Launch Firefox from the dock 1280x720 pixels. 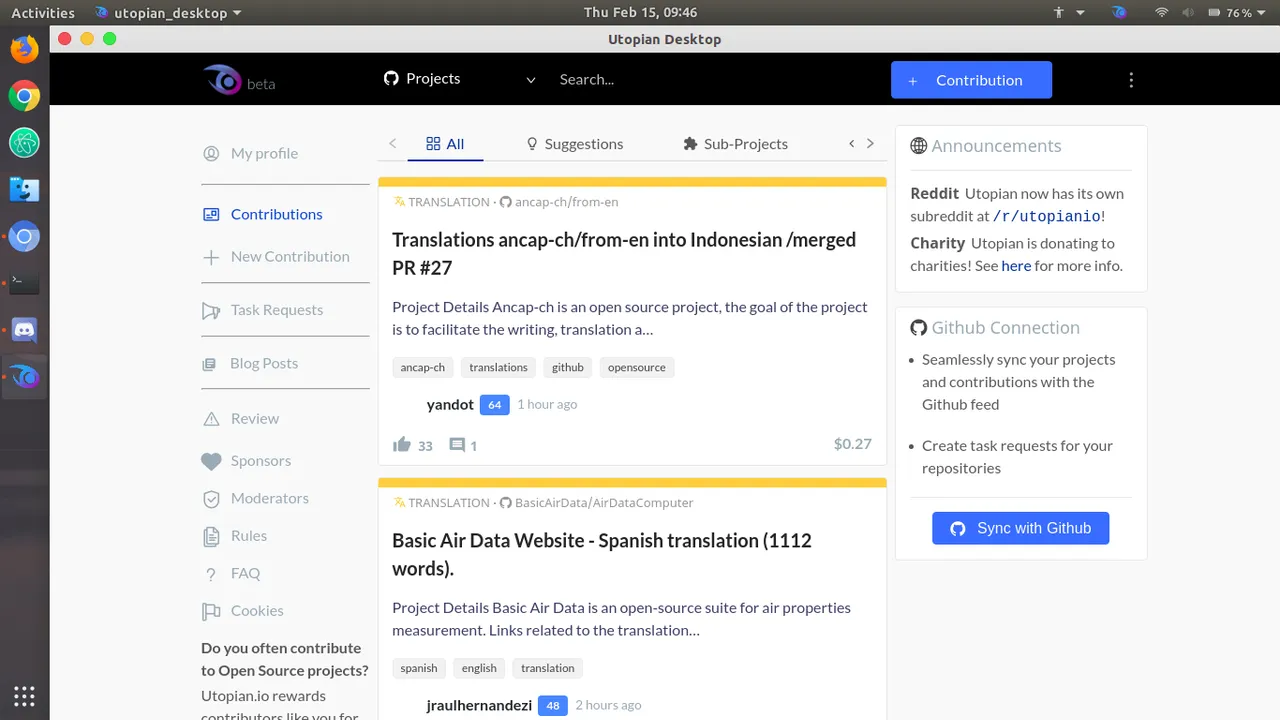coord(24,49)
